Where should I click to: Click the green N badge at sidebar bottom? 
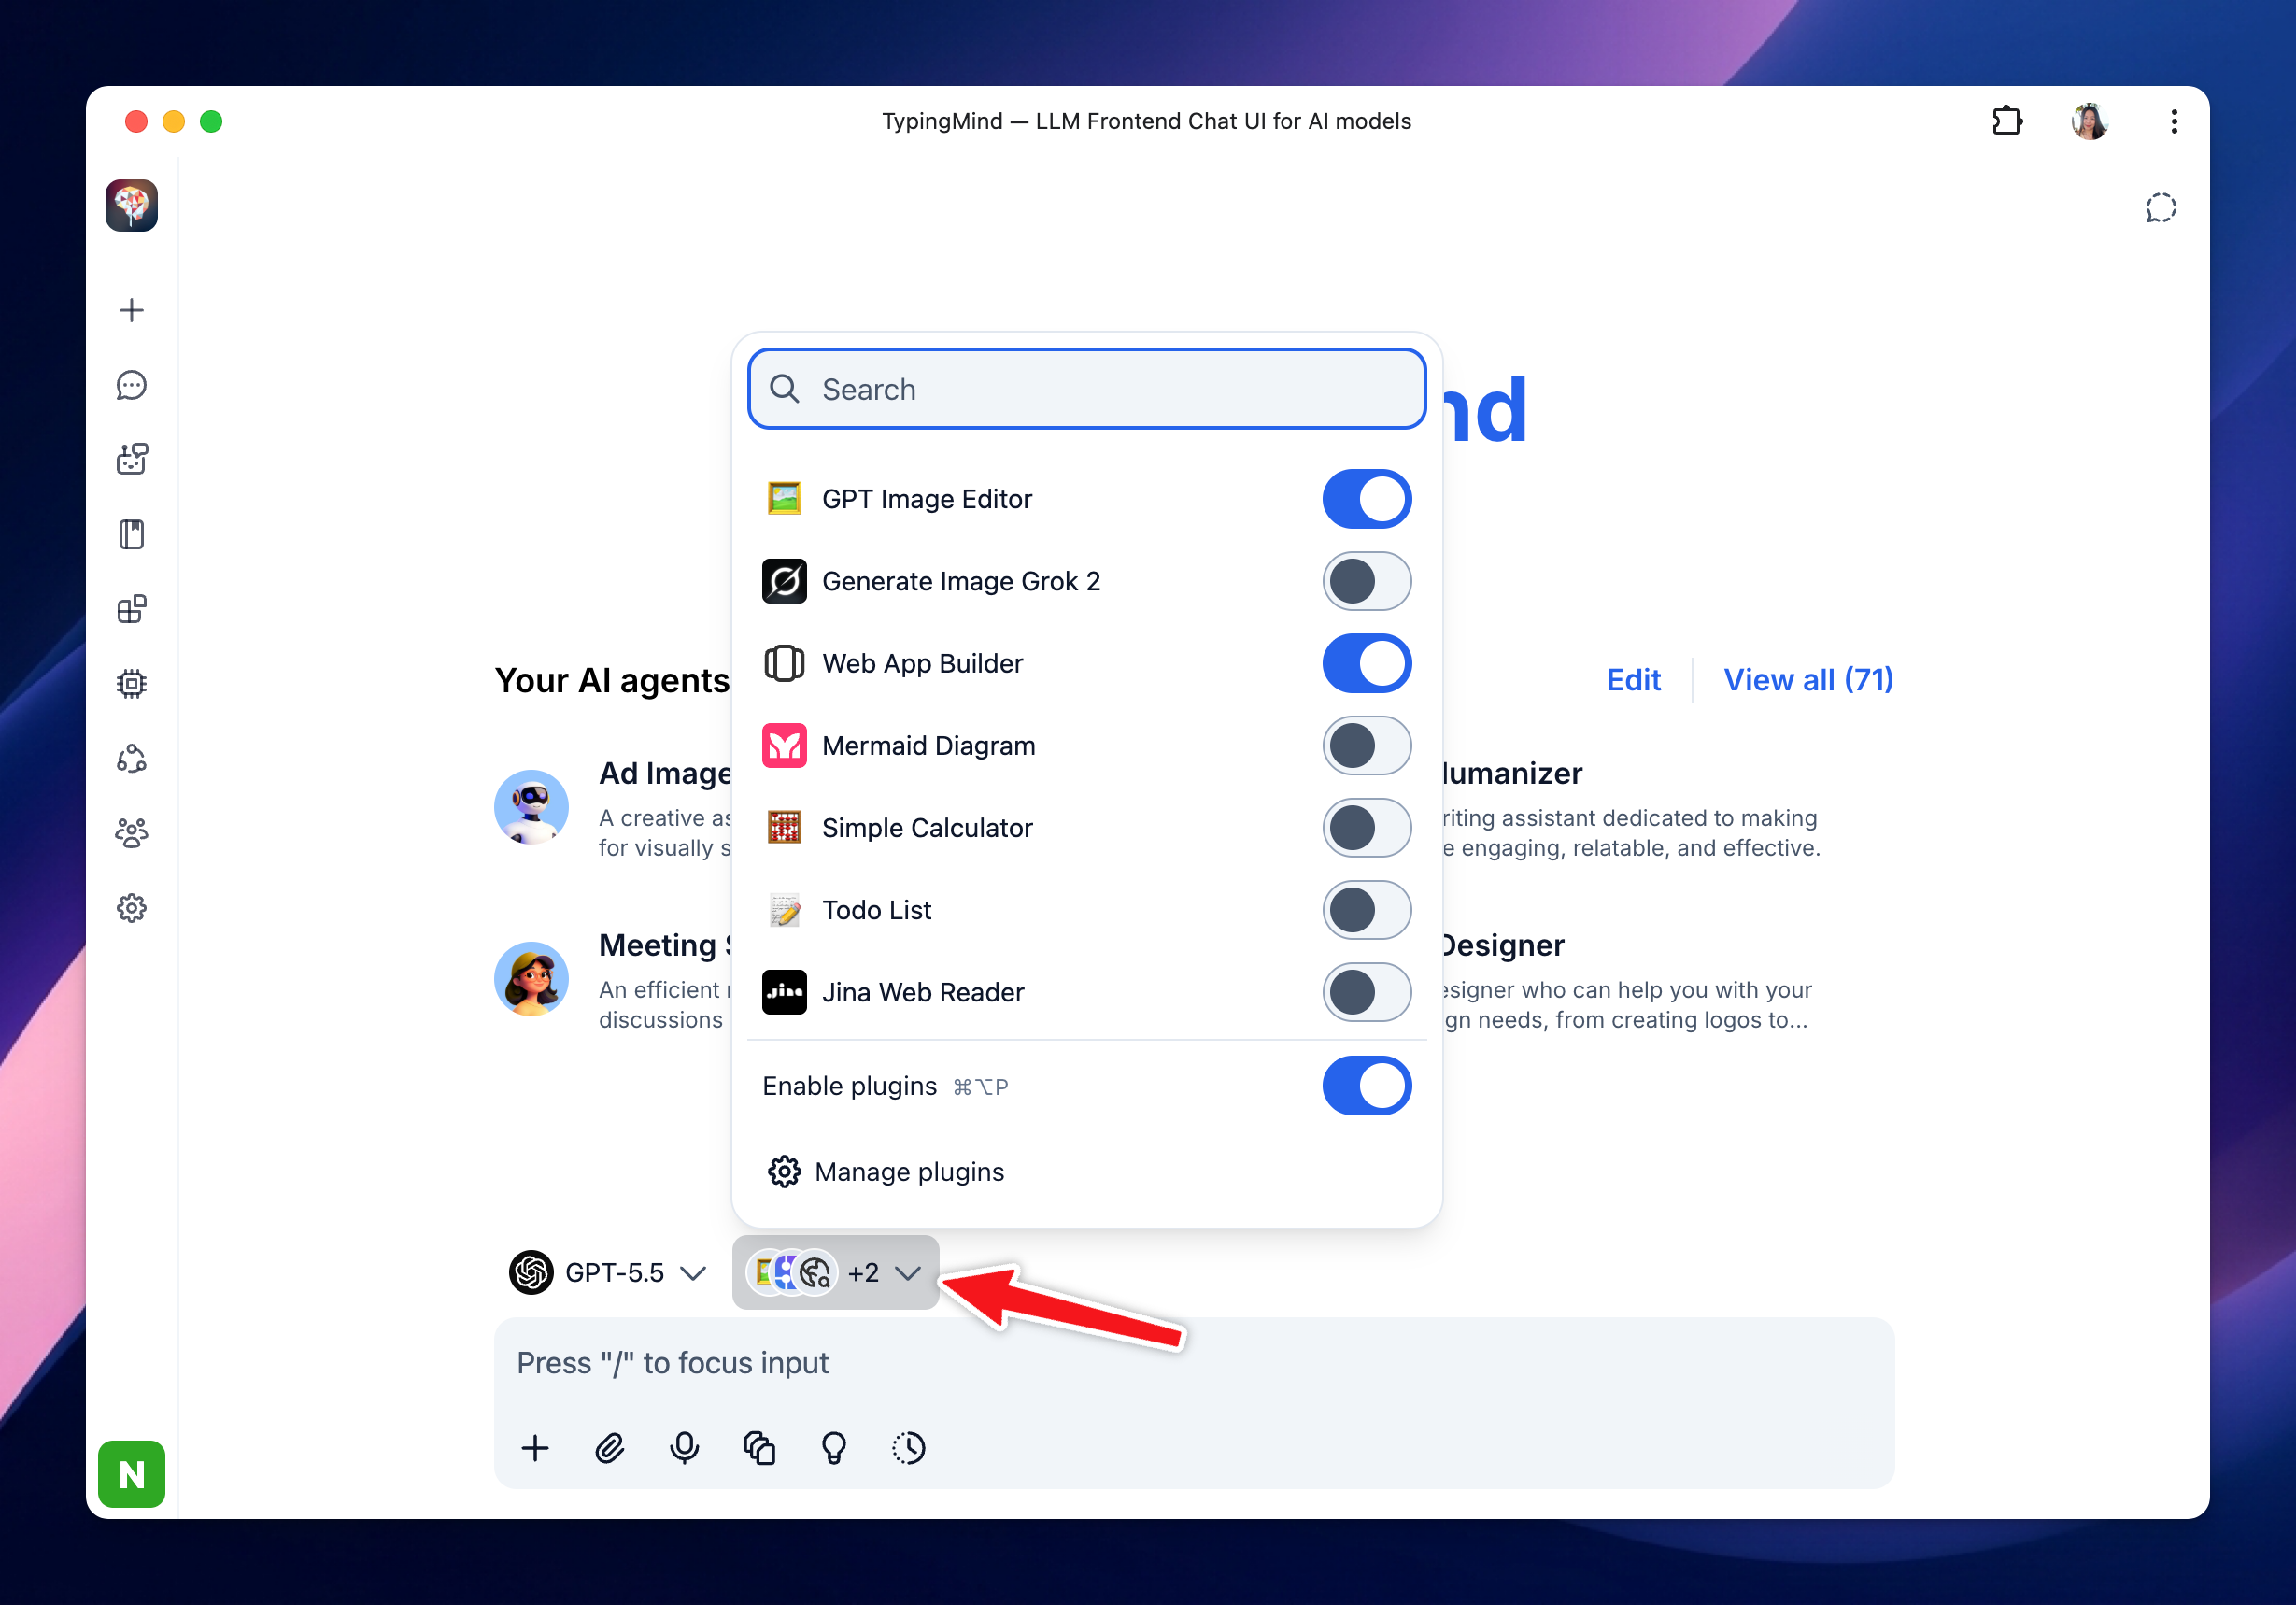pyautogui.click(x=132, y=1474)
